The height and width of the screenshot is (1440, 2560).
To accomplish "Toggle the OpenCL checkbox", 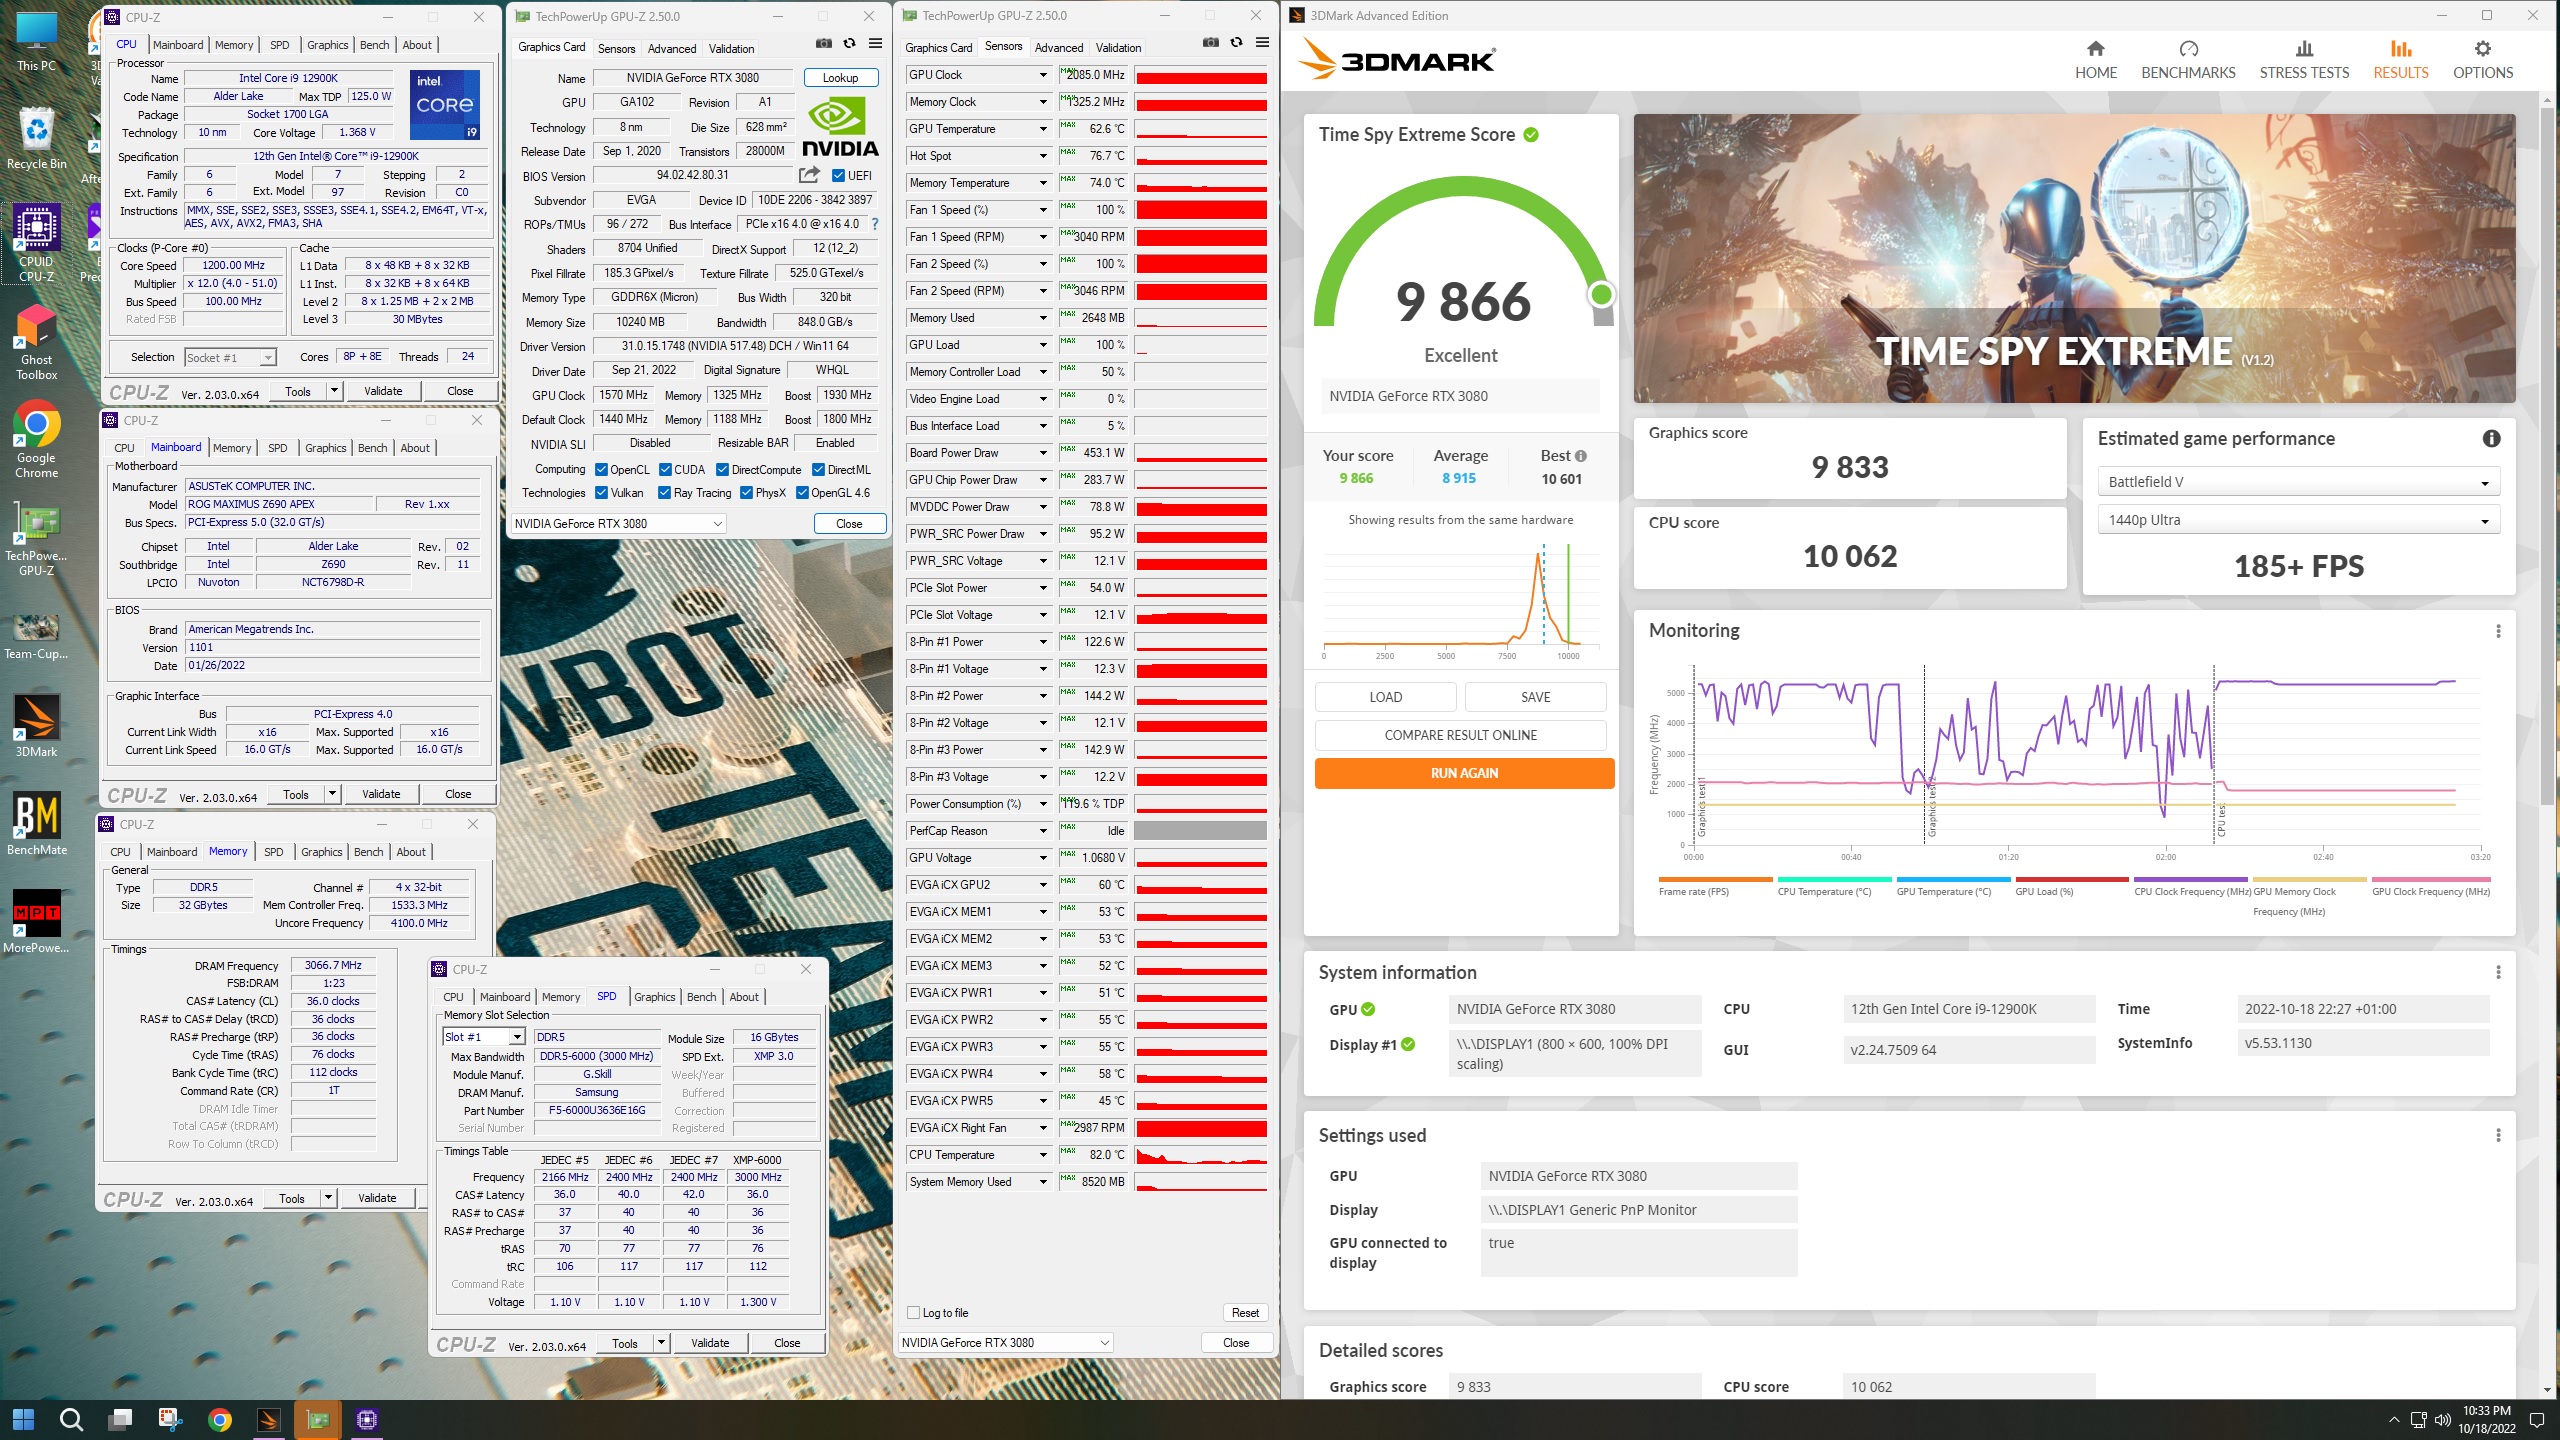I will 601,470.
